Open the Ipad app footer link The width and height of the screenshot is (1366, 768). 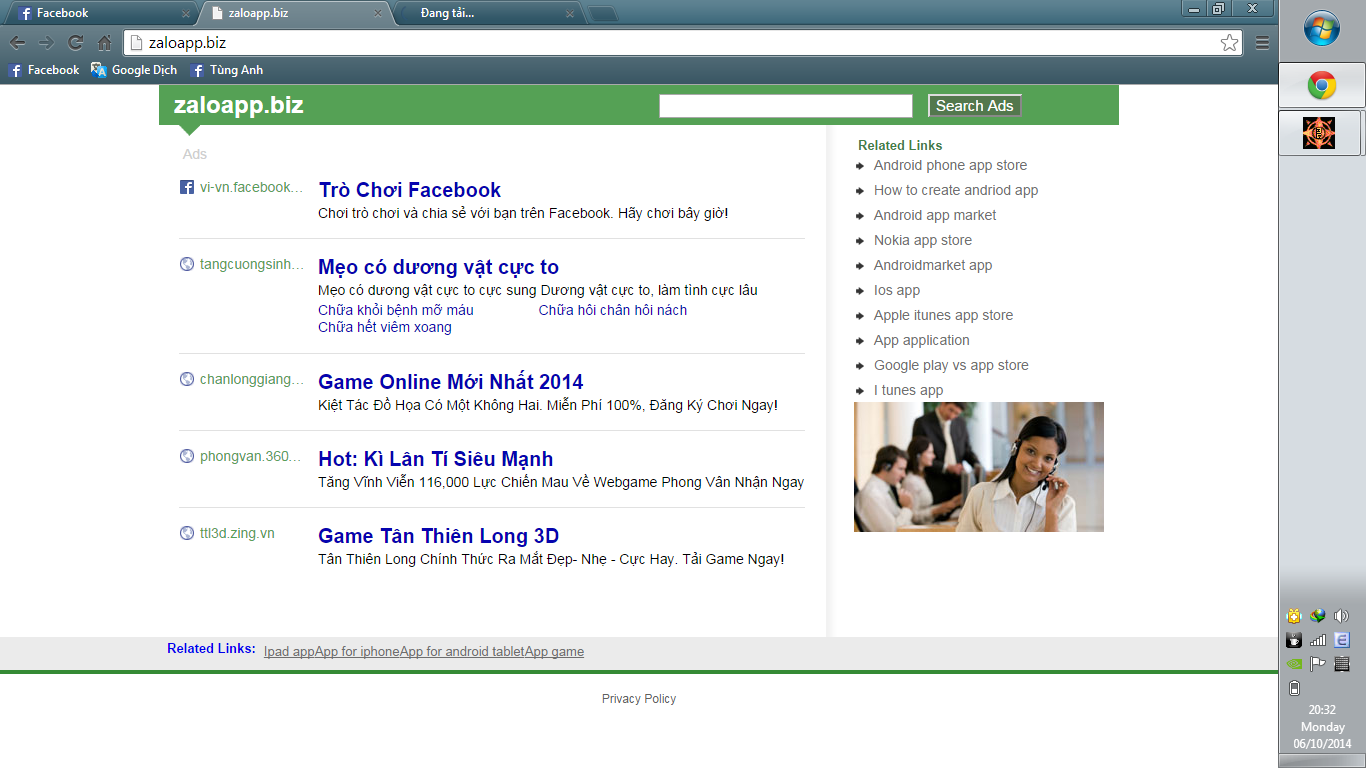pos(289,651)
